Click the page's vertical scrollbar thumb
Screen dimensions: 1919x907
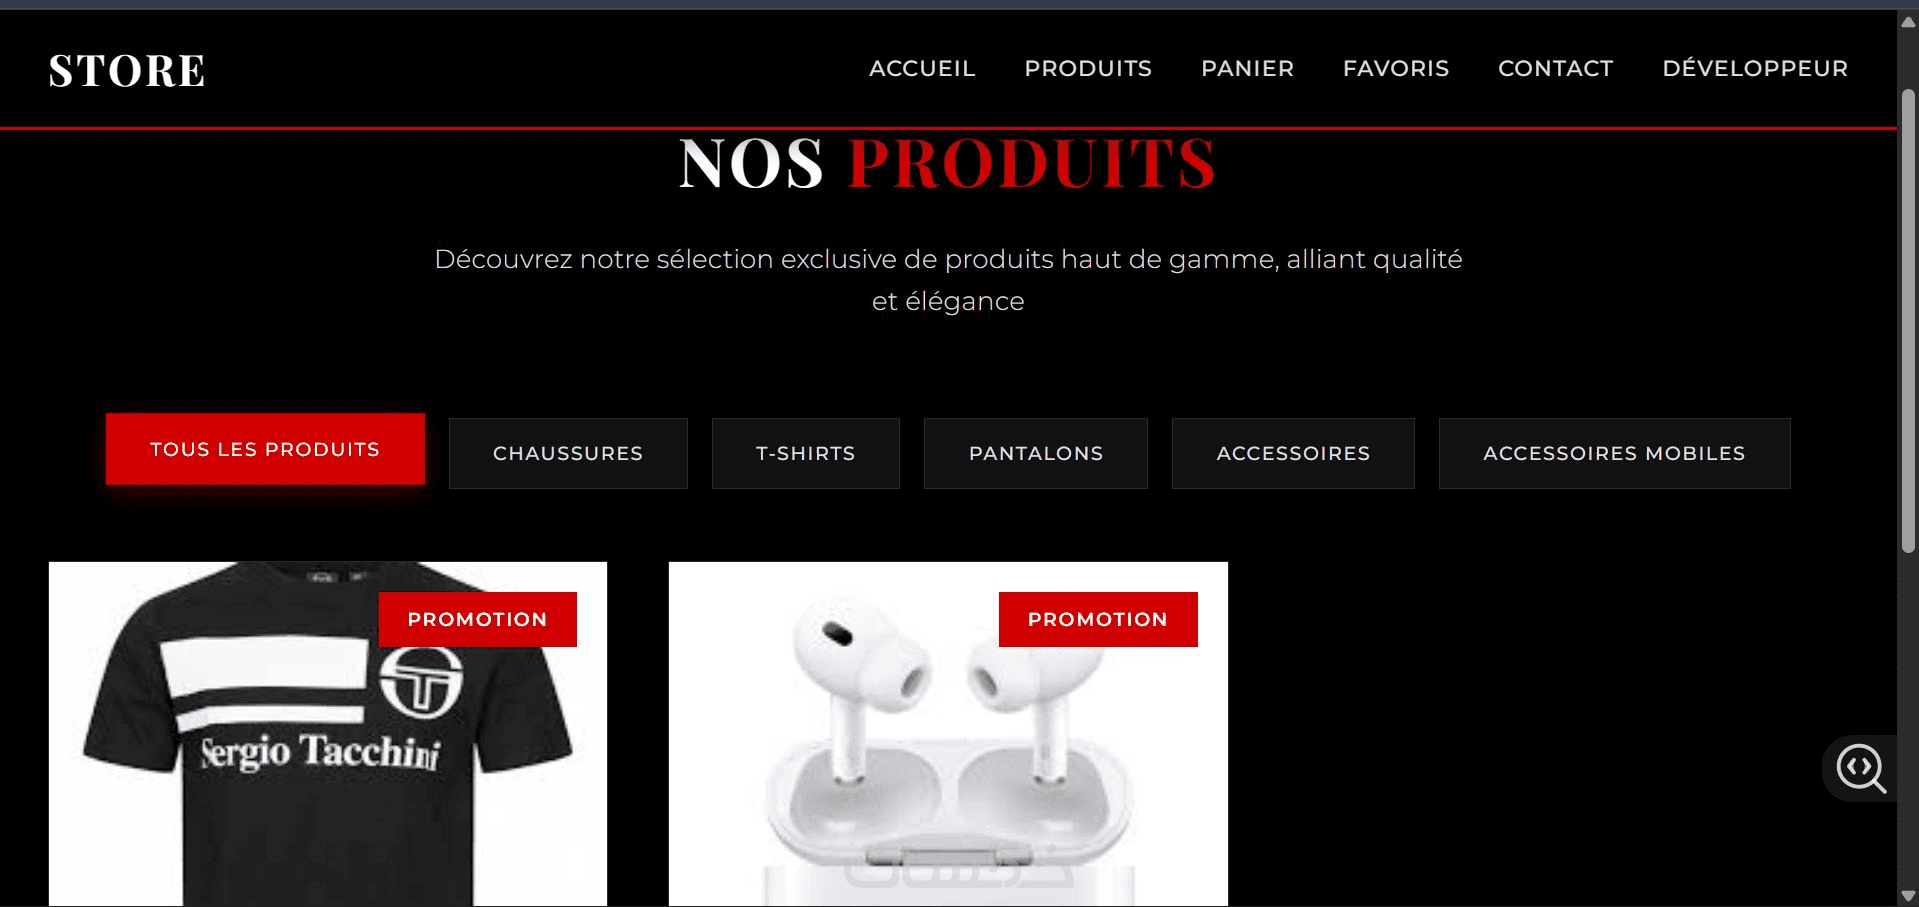point(1908,320)
